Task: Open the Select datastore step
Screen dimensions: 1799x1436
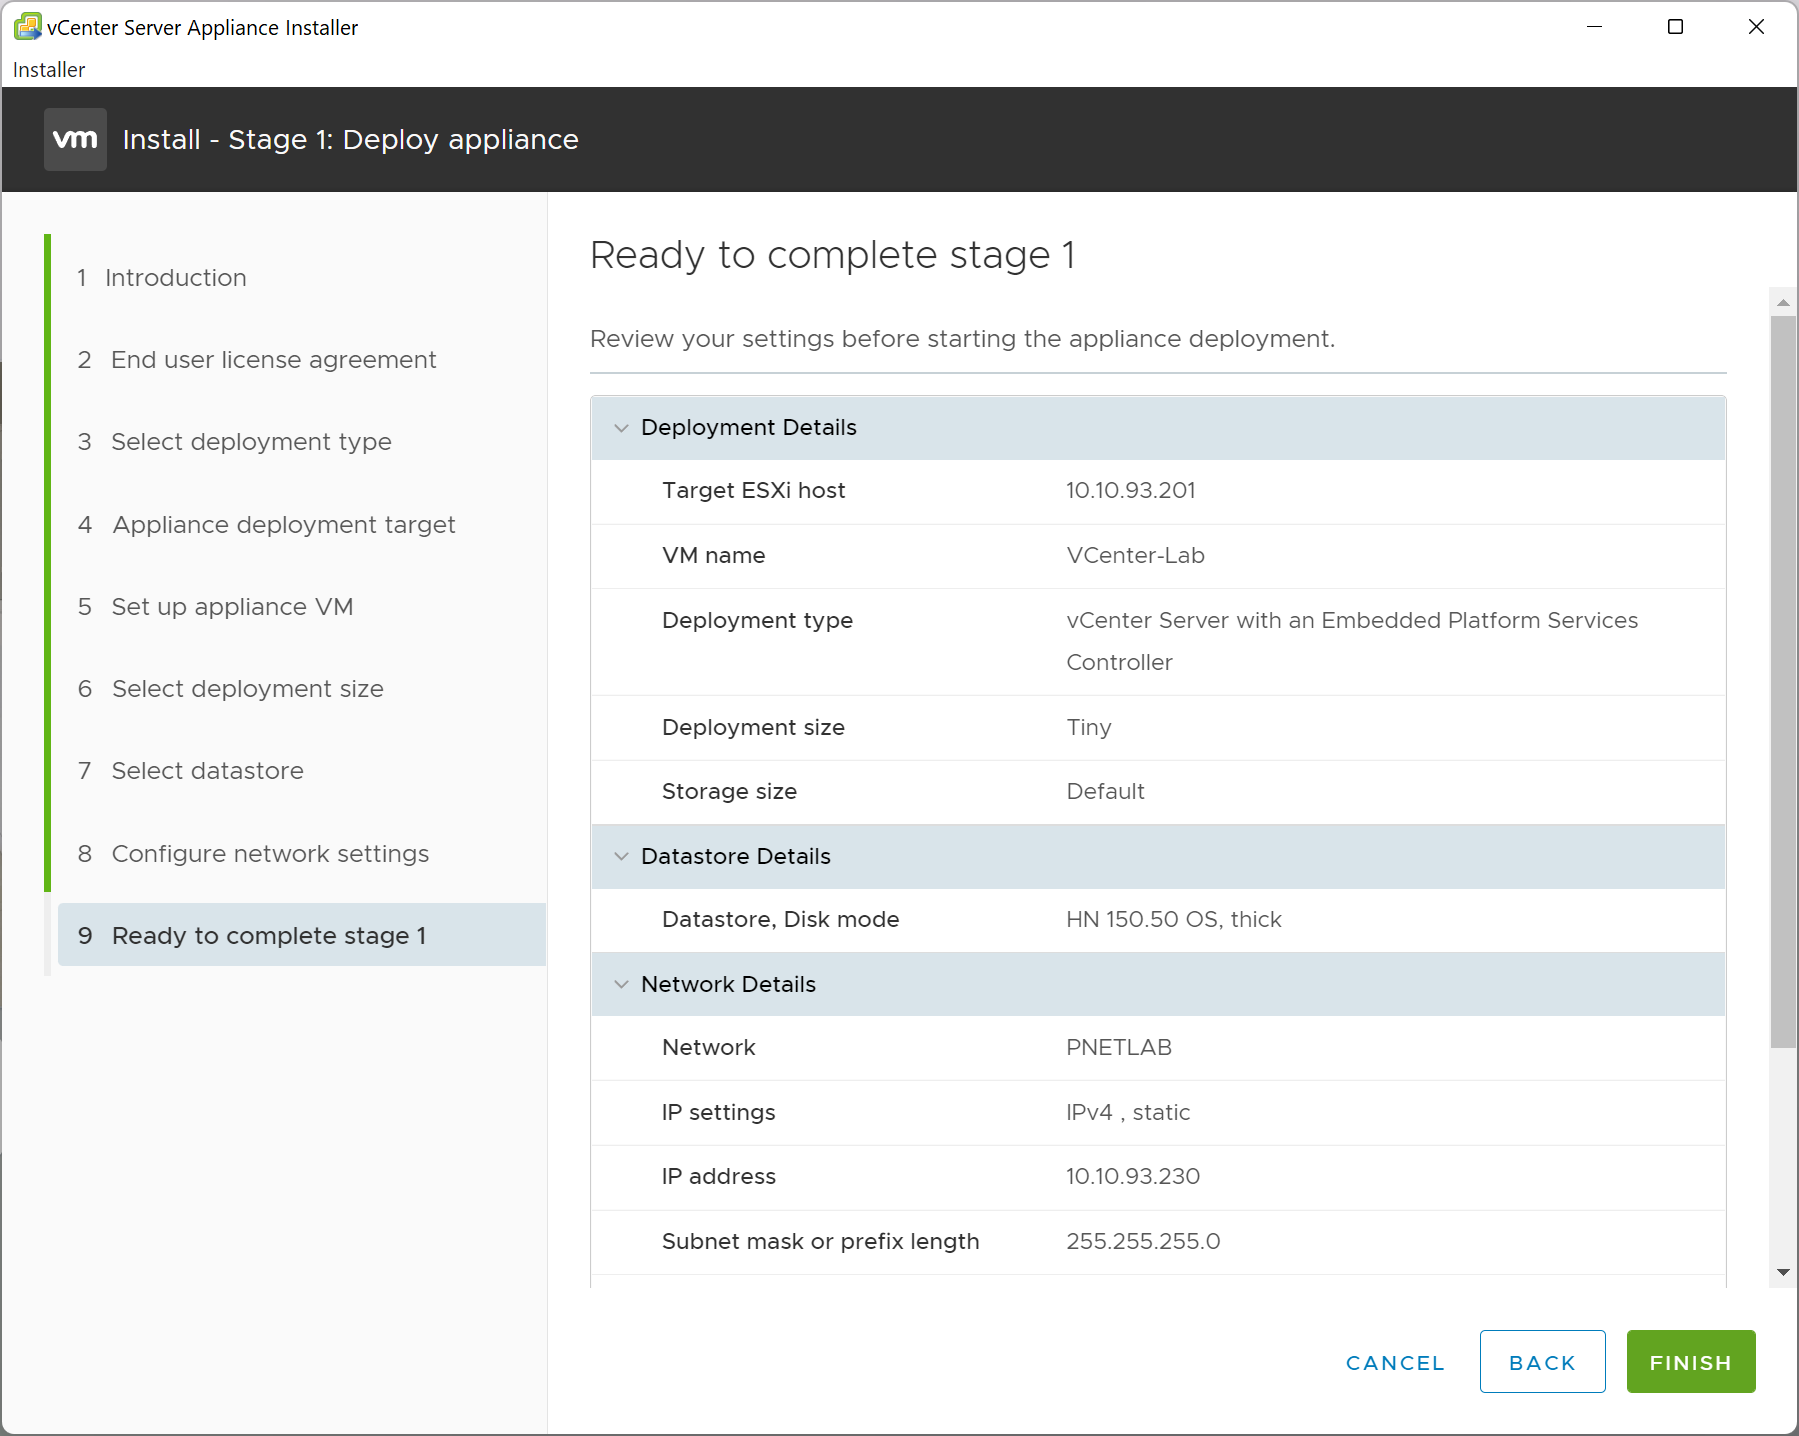Action: click(x=207, y=771)
